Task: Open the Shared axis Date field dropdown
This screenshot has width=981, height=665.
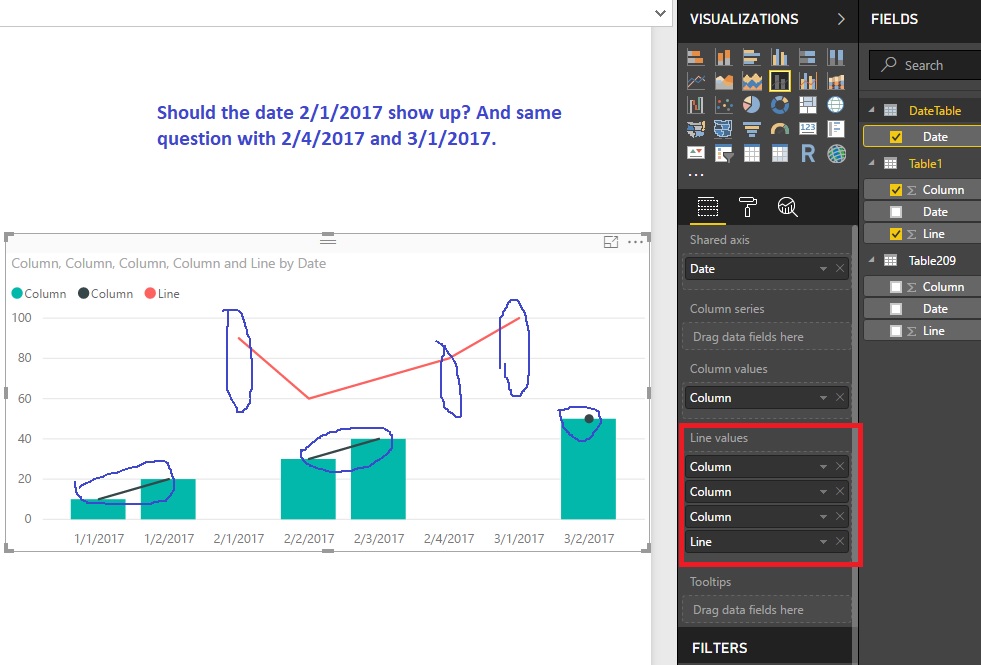Action: [x=823, y=269]
